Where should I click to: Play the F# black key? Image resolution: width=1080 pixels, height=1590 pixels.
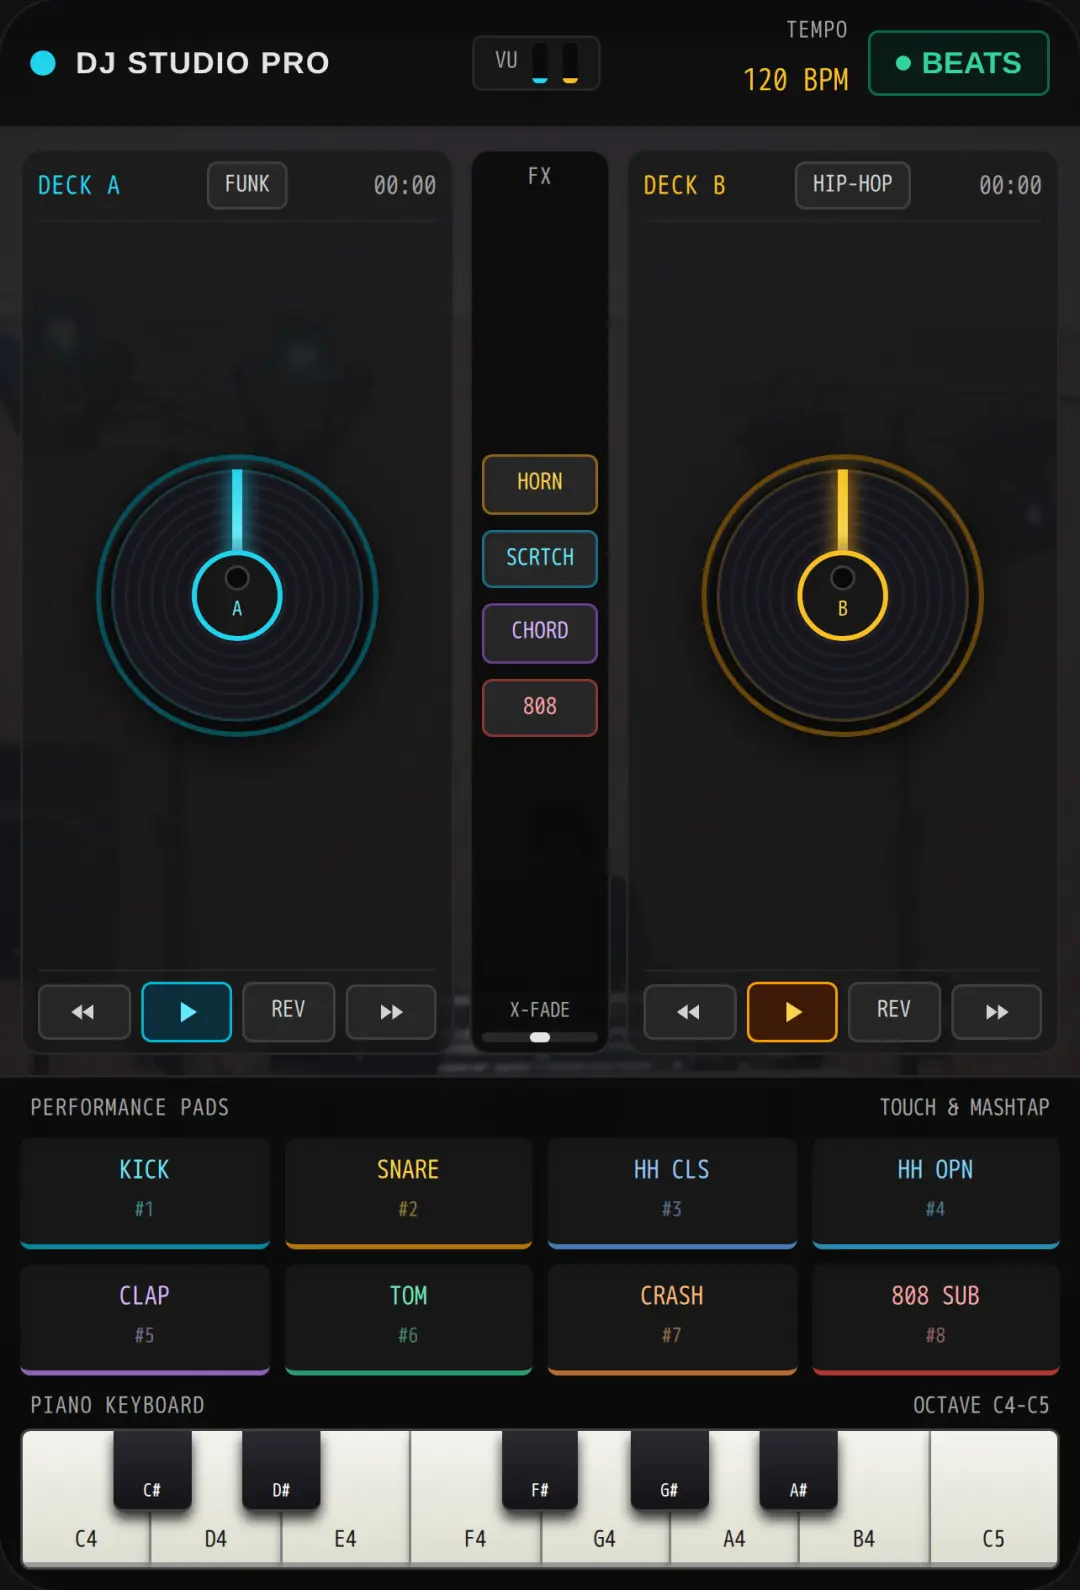coord(540,1469)
